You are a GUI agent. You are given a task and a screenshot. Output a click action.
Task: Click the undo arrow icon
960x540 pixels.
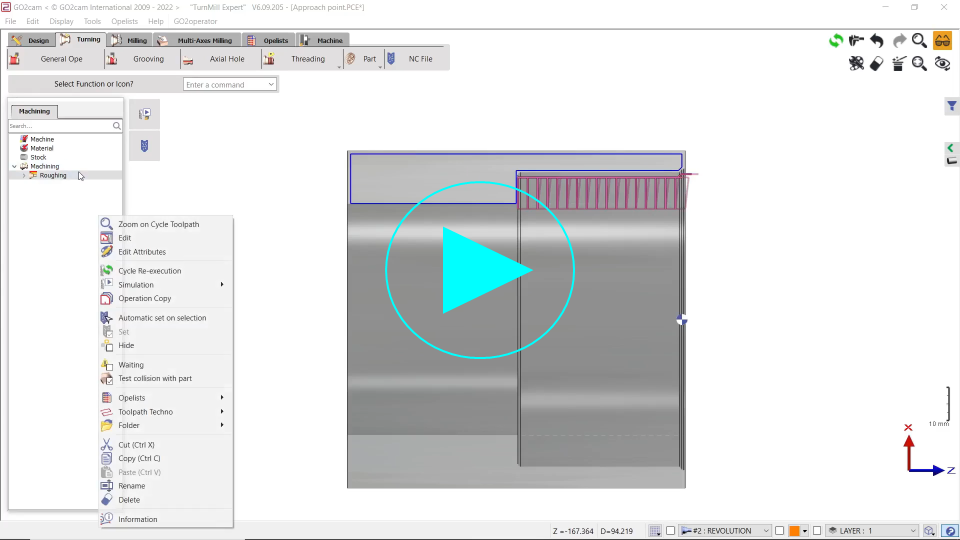[877, 41]
